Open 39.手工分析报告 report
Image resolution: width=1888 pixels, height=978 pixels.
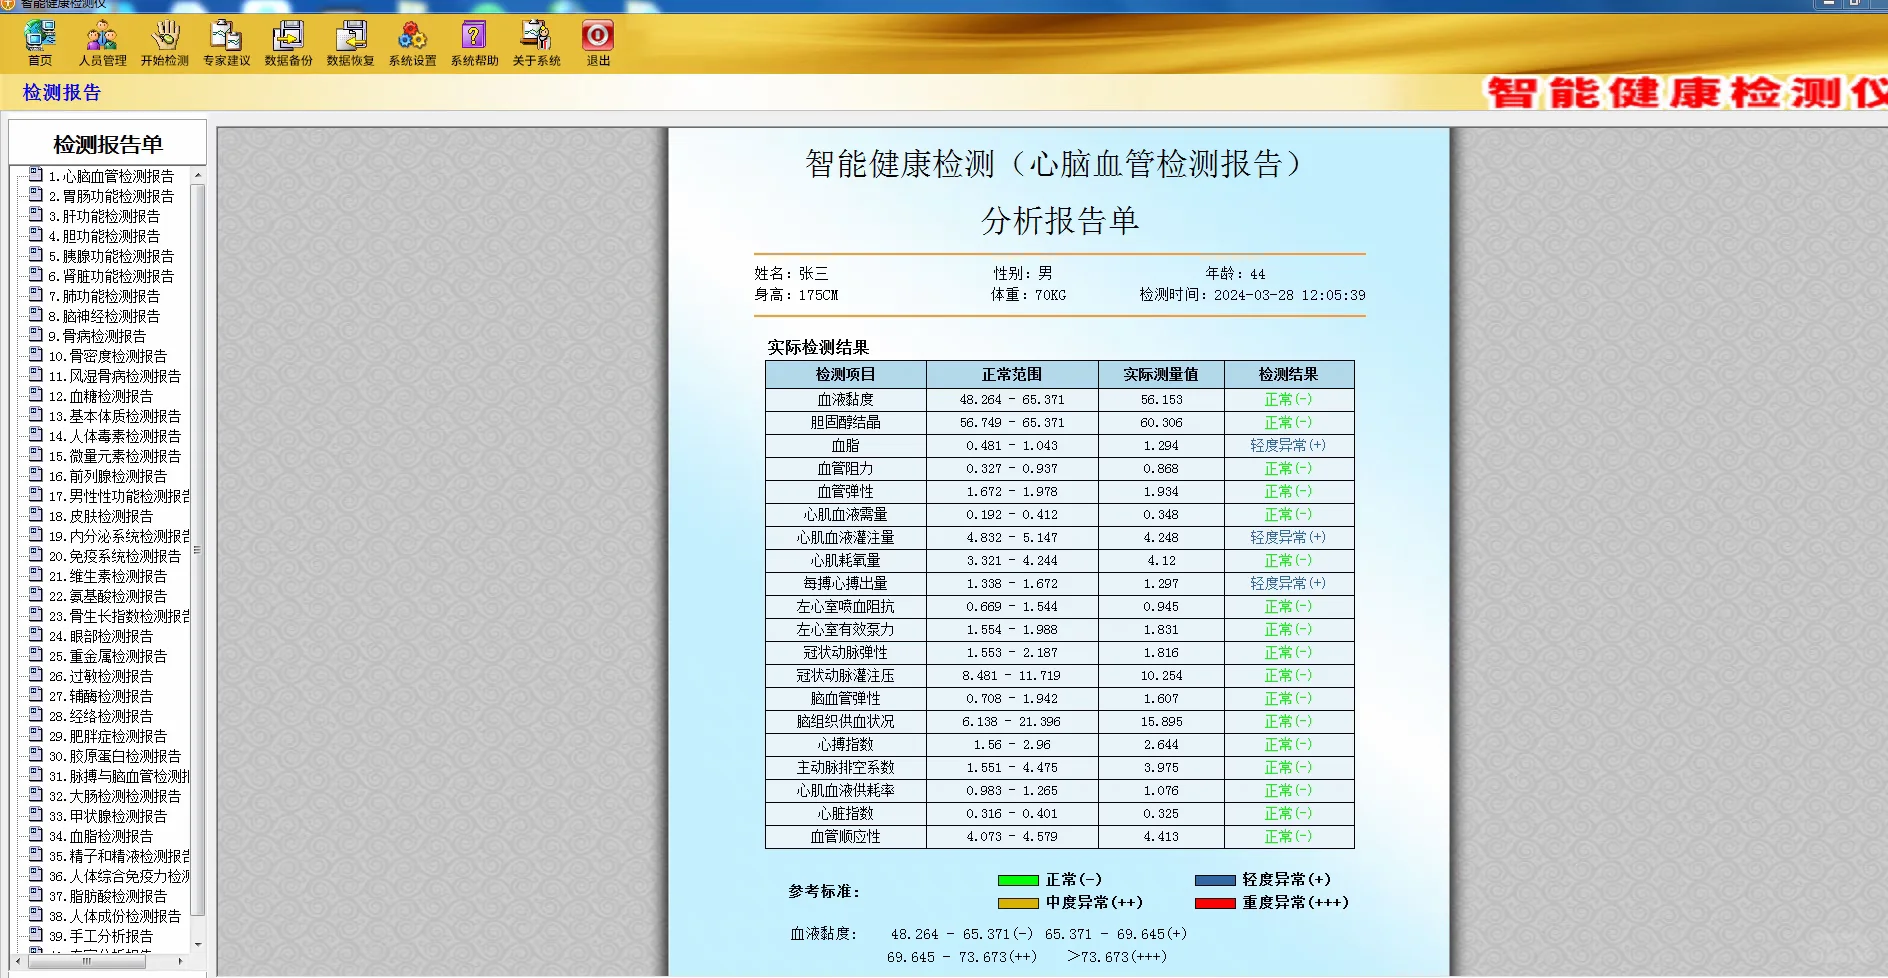pos(102,936)
